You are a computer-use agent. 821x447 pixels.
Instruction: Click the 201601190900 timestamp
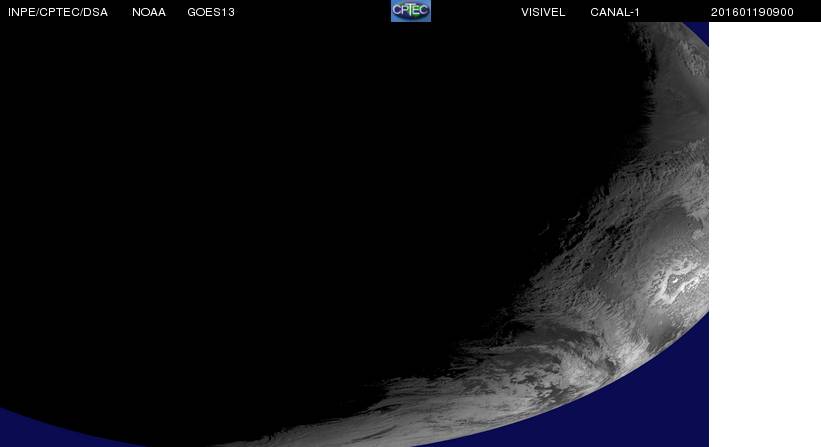point(752,12)
